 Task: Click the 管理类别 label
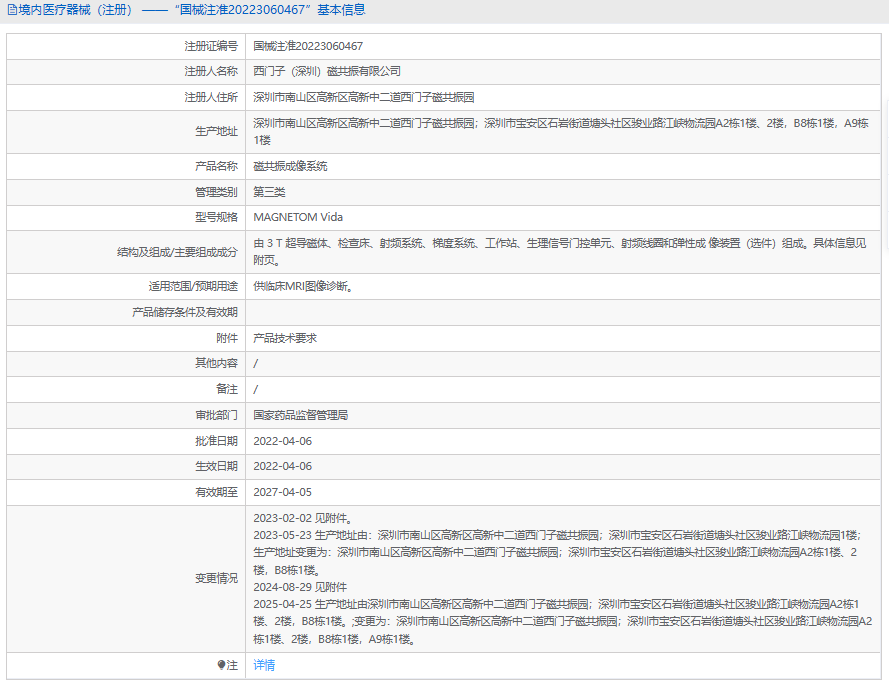217,192
